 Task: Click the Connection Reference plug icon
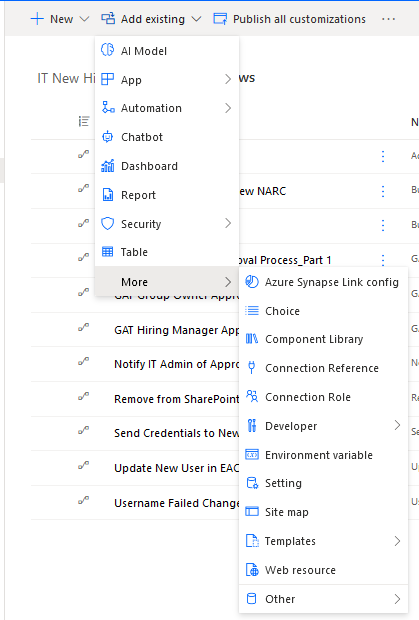tap(251, 367)
